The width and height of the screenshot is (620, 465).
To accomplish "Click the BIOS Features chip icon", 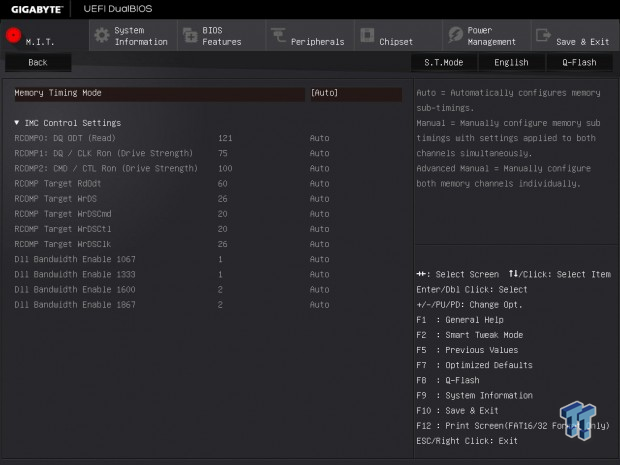I will 190,35.
